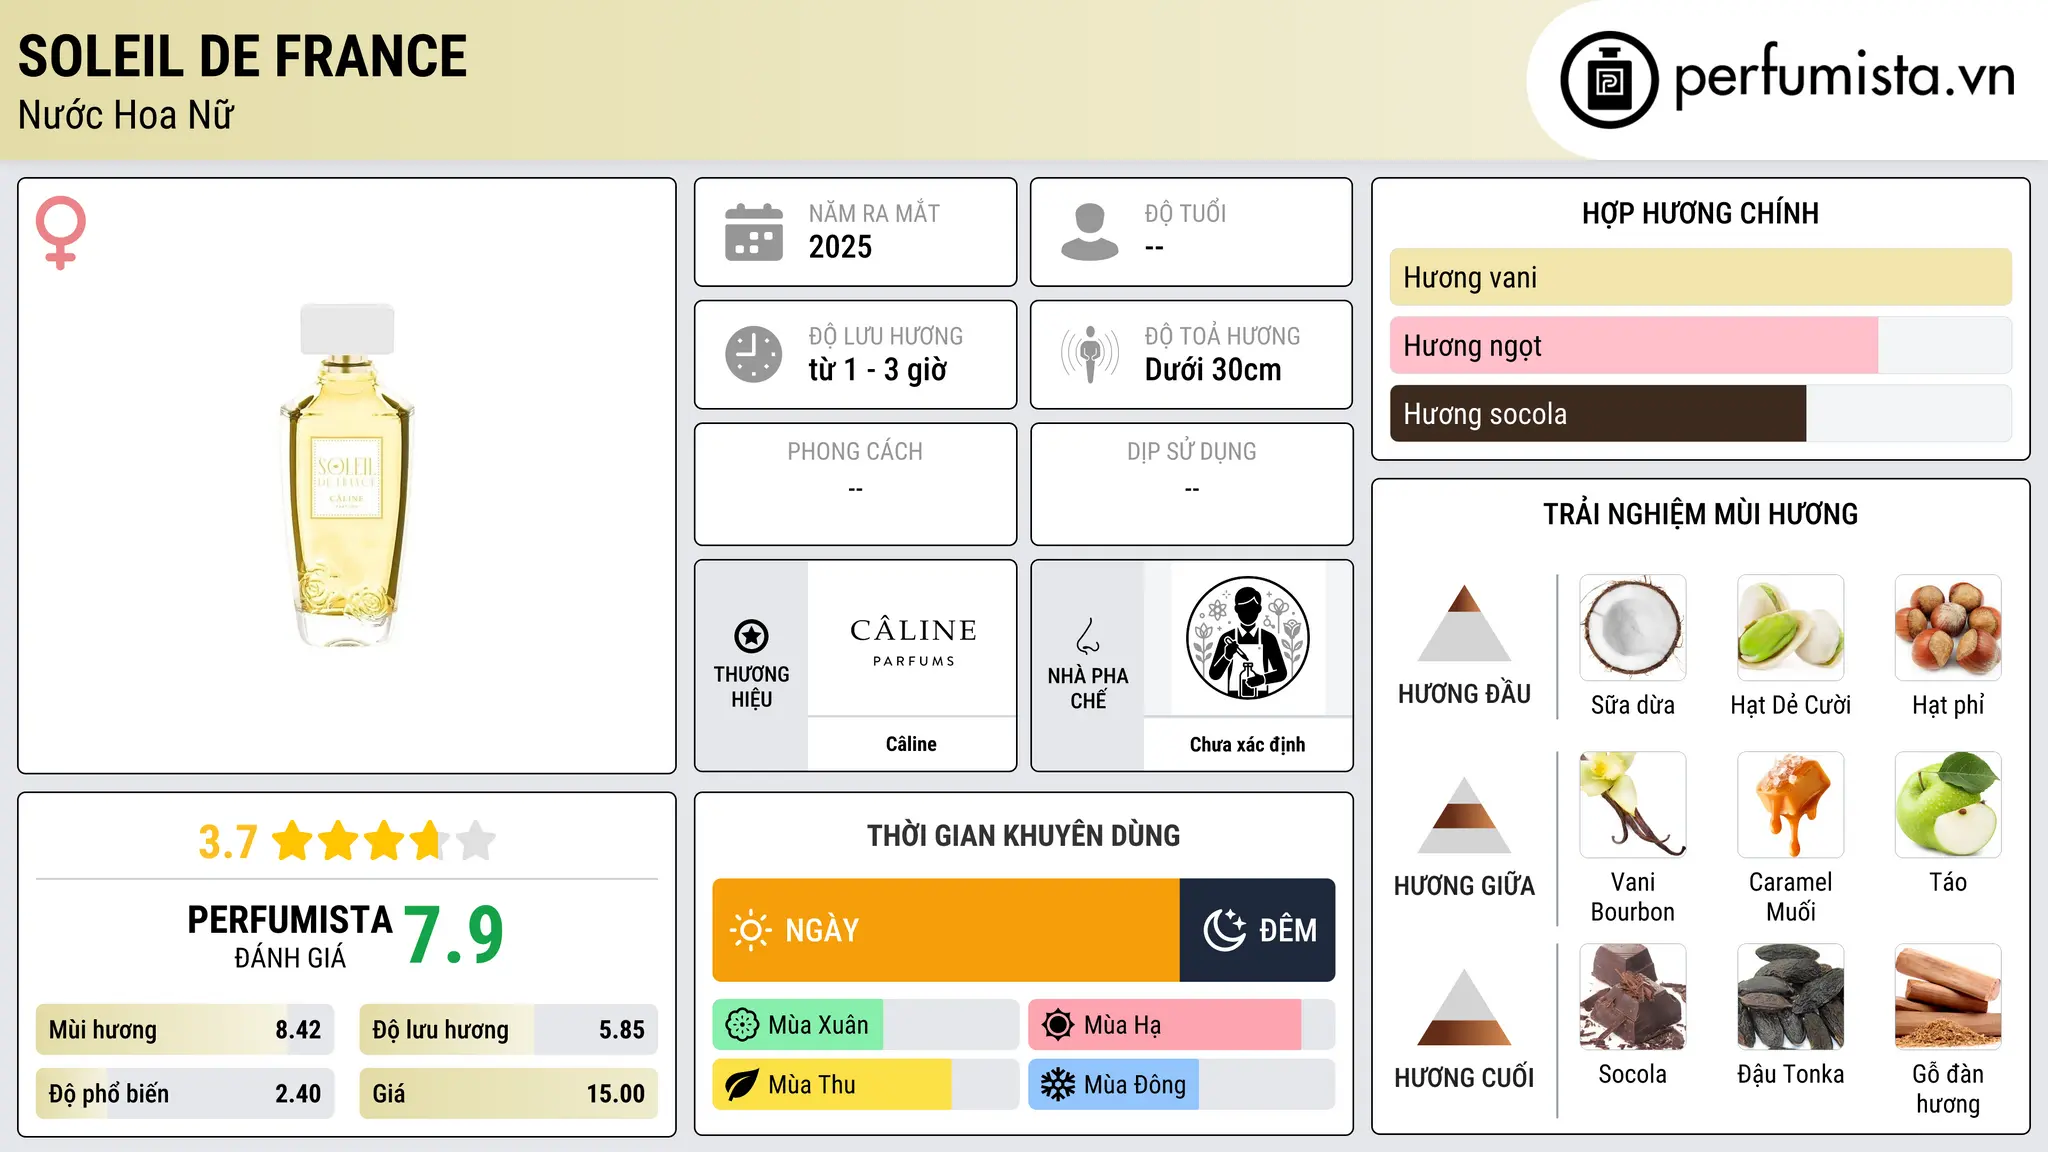Viewport: 2048px width, 1152px height.
Task: Click the sillage value Dưới 30cm
Action: coord(1212,370)
